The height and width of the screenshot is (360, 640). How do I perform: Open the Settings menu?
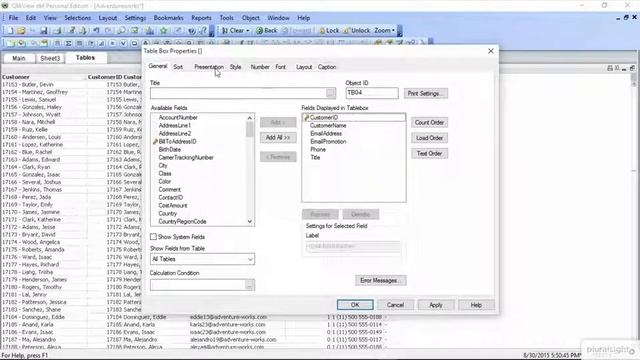(x=135, y=18)
